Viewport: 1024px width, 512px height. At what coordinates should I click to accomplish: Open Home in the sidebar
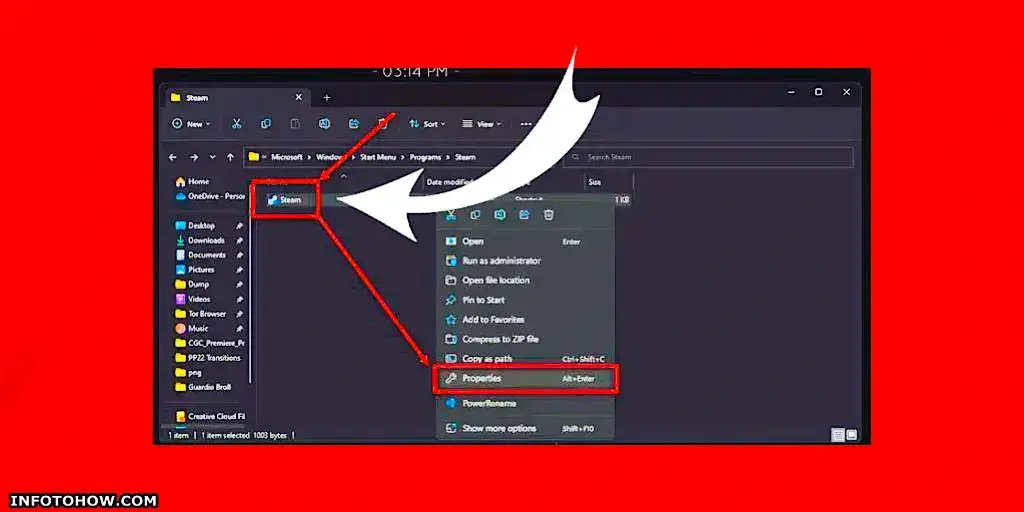[193, 182]
